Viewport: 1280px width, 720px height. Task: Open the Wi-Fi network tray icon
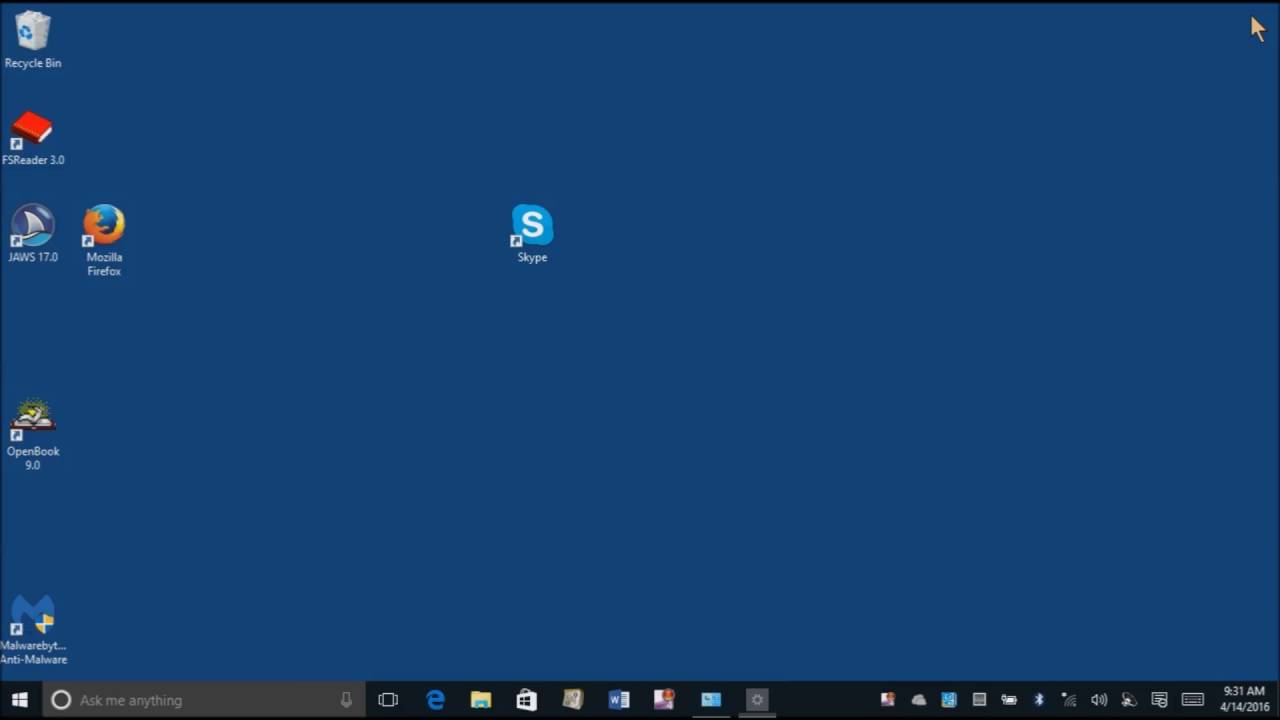(x=1069, y=700)
